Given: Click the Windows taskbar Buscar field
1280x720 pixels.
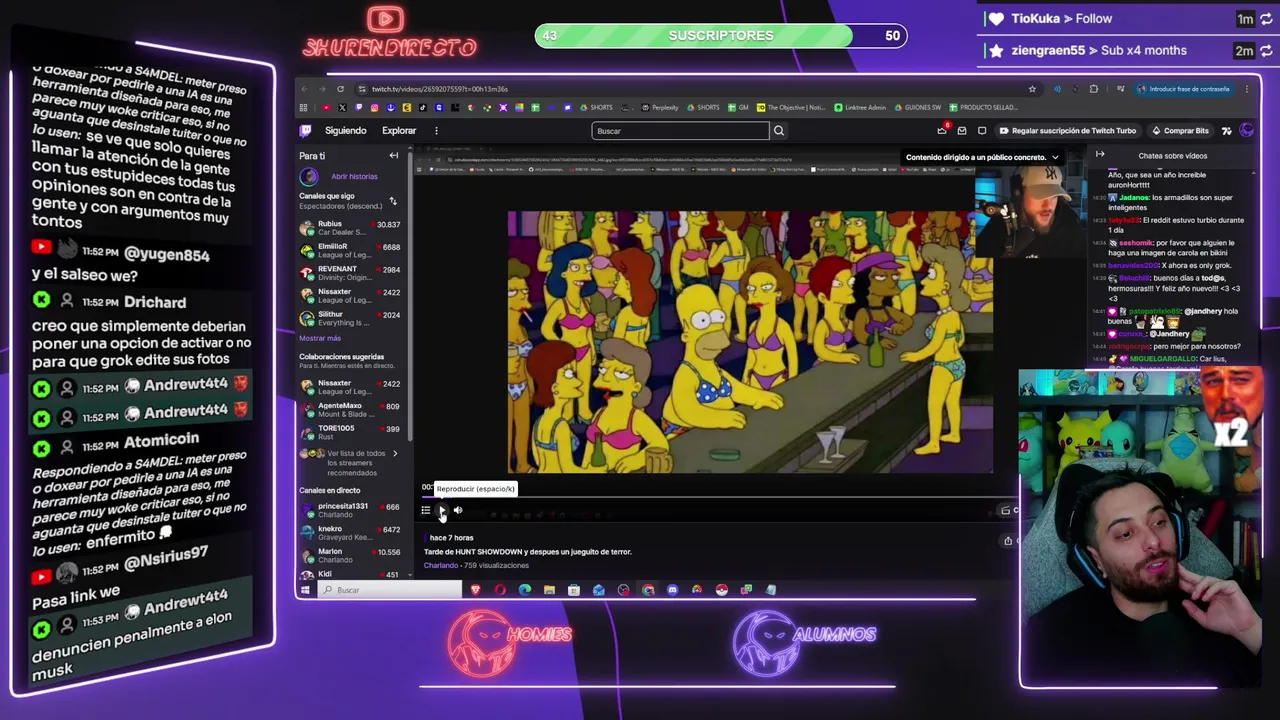Looking at the screenshot, I should 392,590.
